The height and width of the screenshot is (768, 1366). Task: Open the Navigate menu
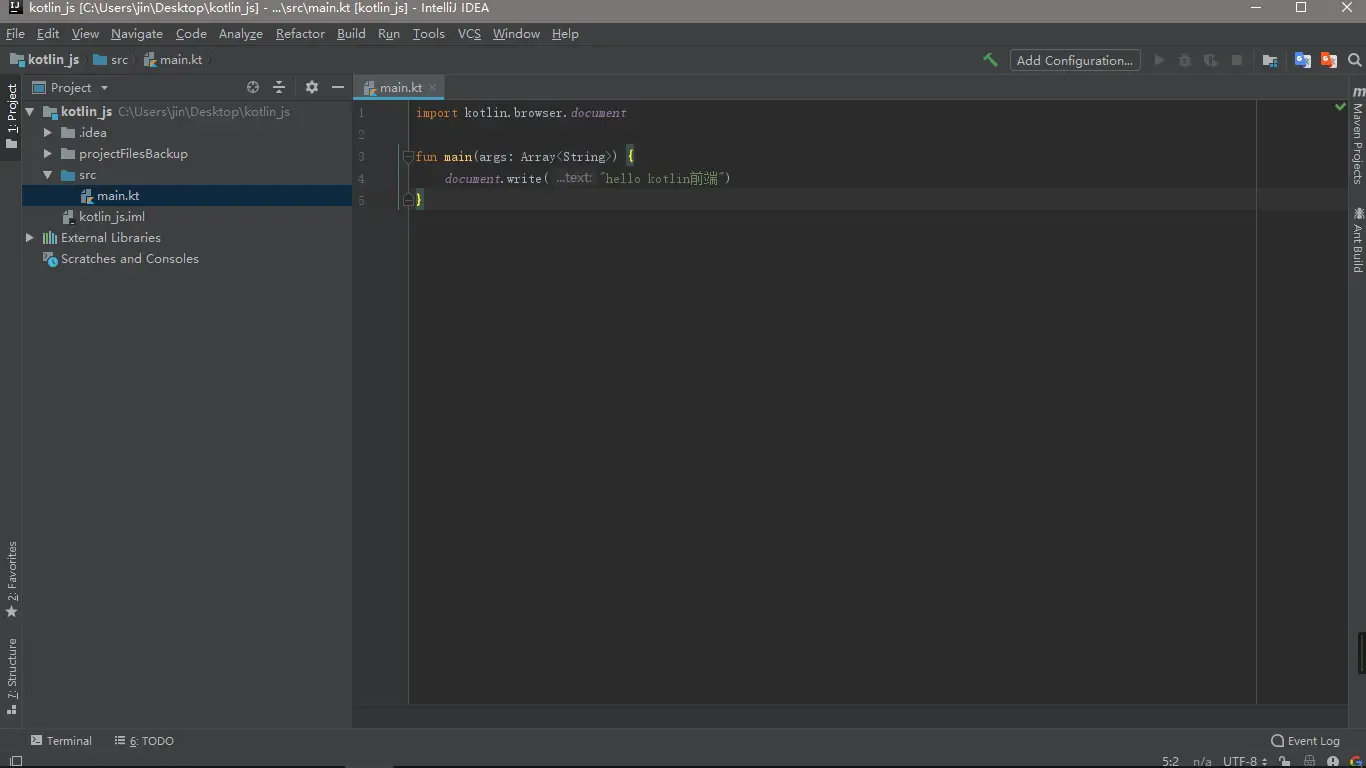click(137, 34)
